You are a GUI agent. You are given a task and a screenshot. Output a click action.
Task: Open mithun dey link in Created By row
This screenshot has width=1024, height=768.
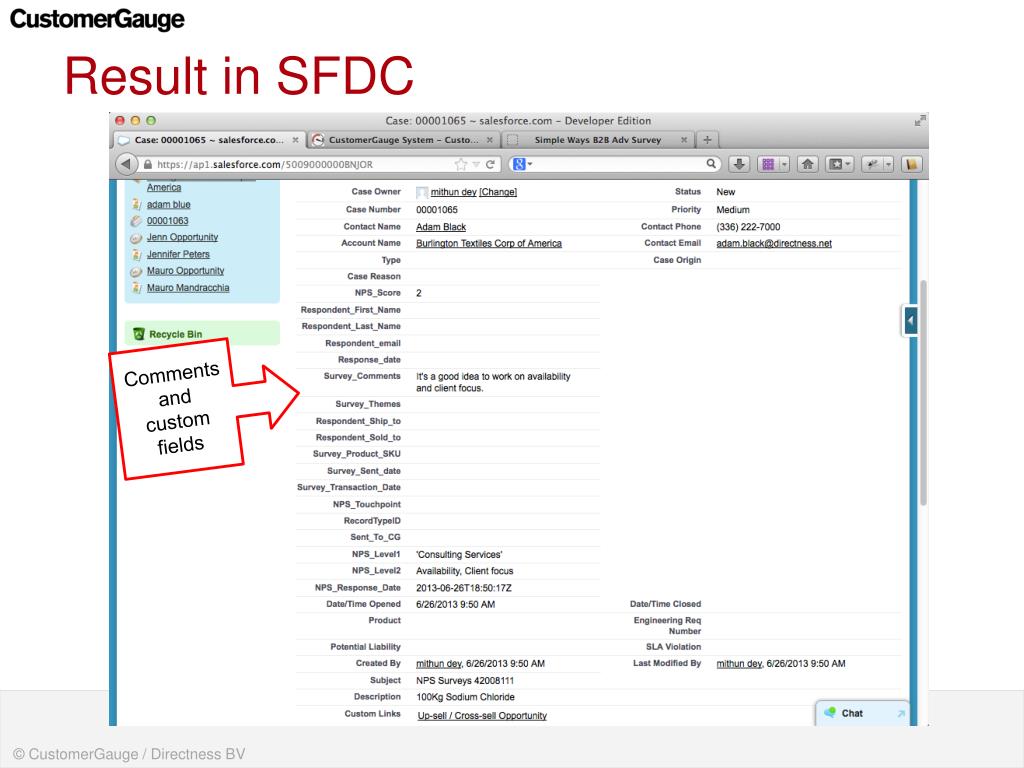tap(439, 664)
